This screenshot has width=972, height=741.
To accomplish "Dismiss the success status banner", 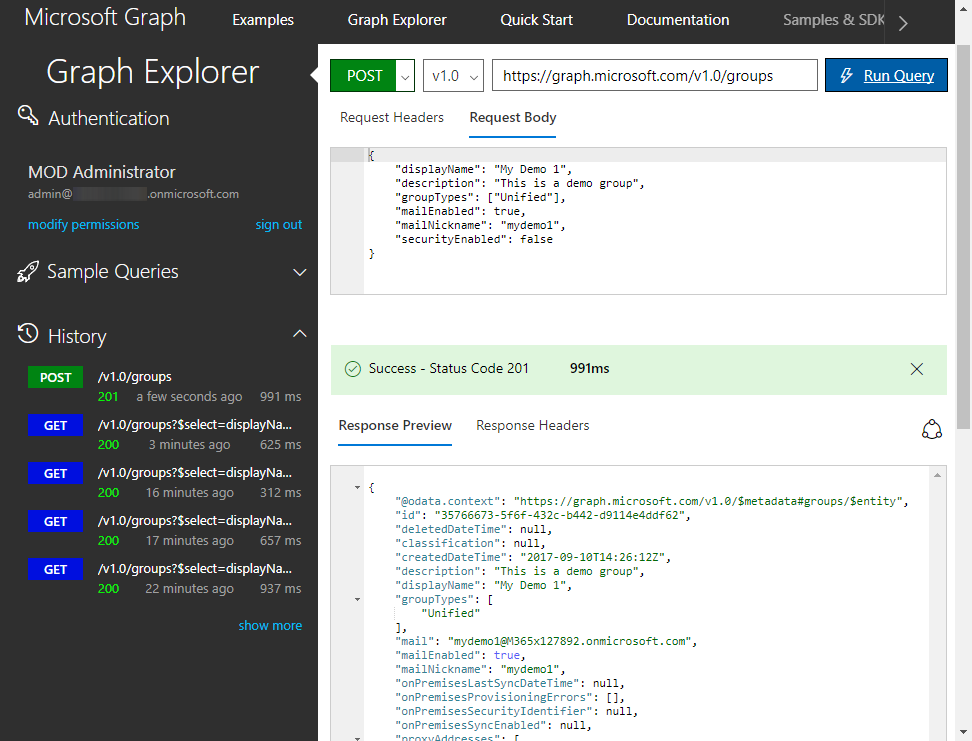I will 917,369.
